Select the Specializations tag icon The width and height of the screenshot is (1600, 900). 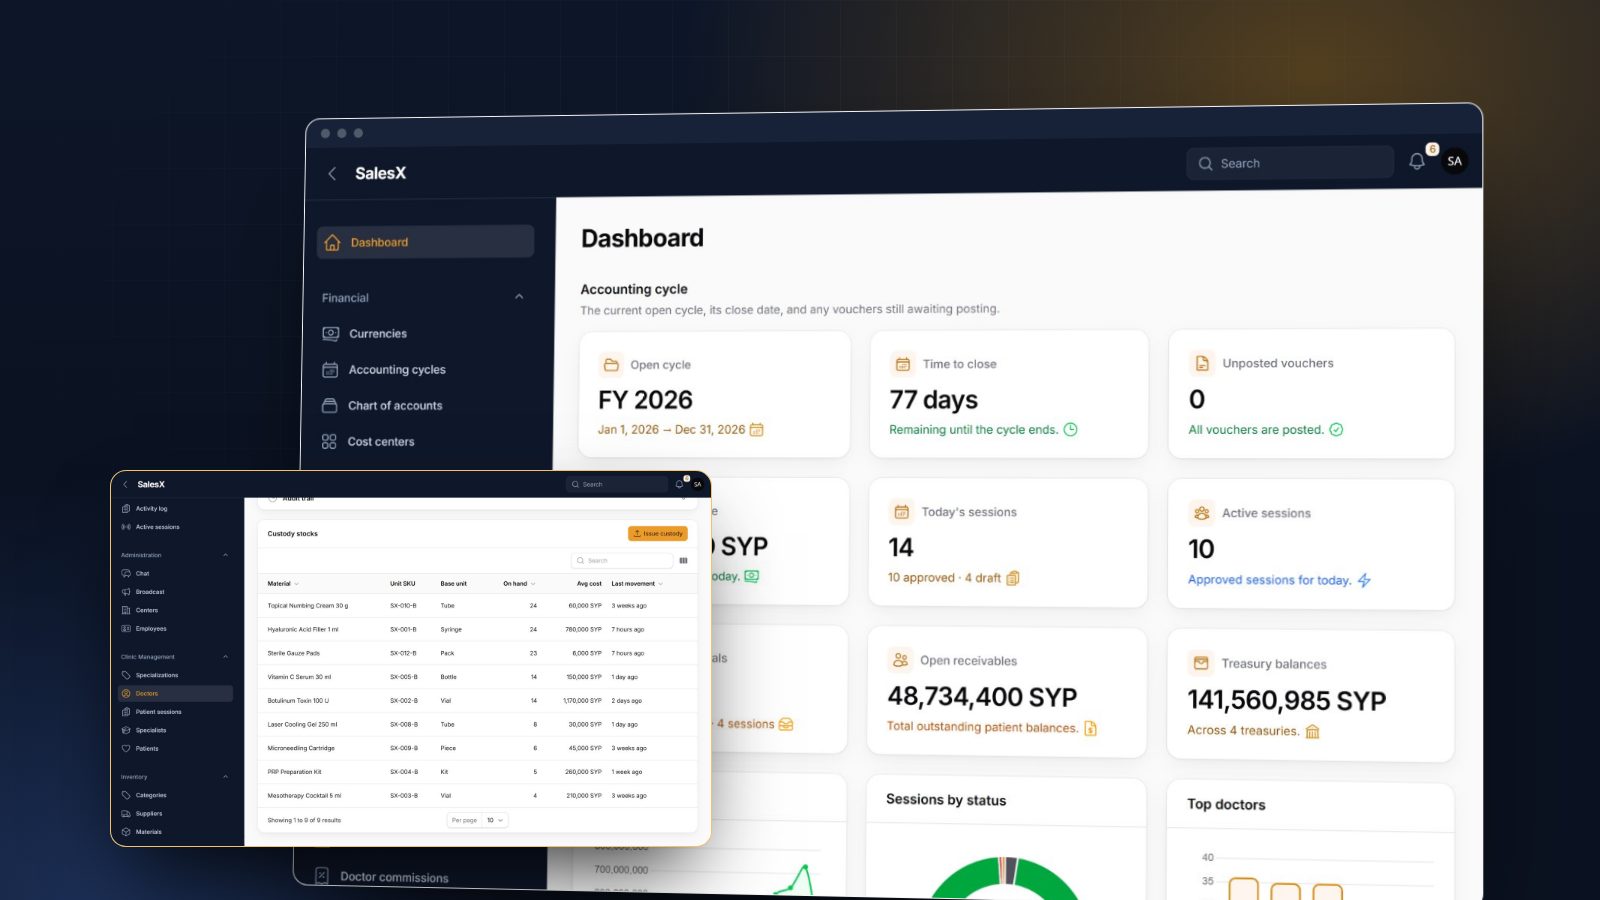coord(126,675)
